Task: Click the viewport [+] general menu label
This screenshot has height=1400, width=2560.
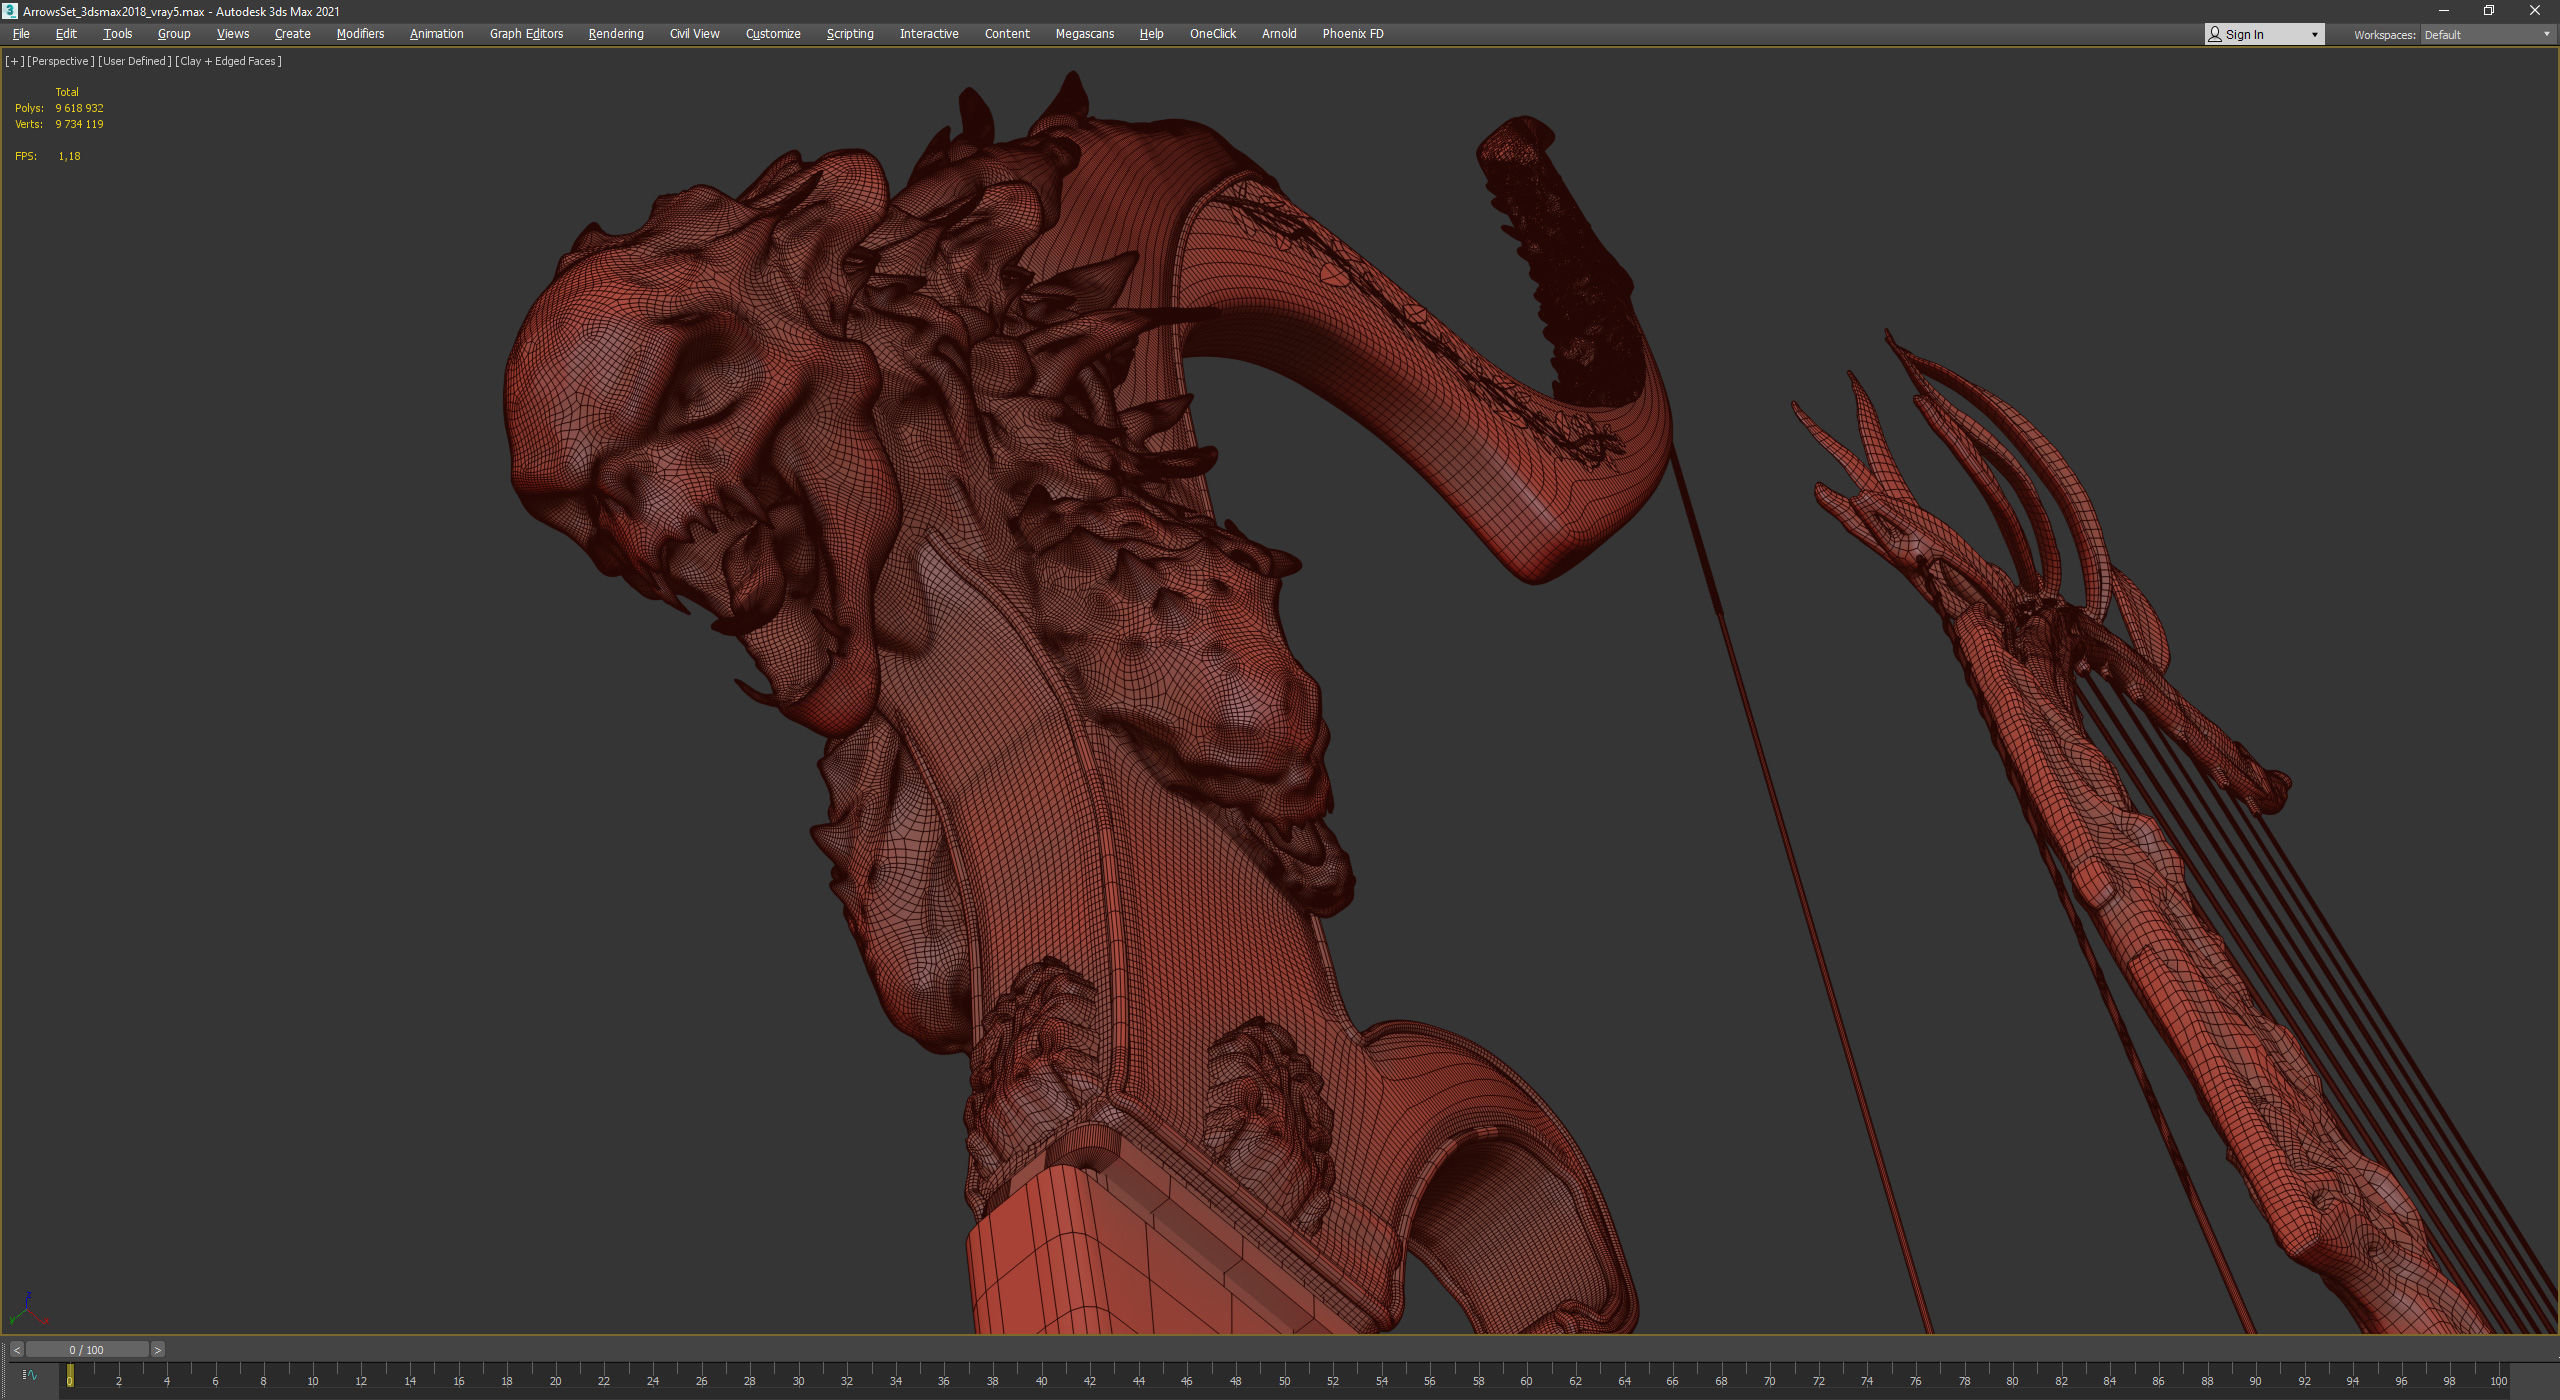Action: click(x=14, y=61)
